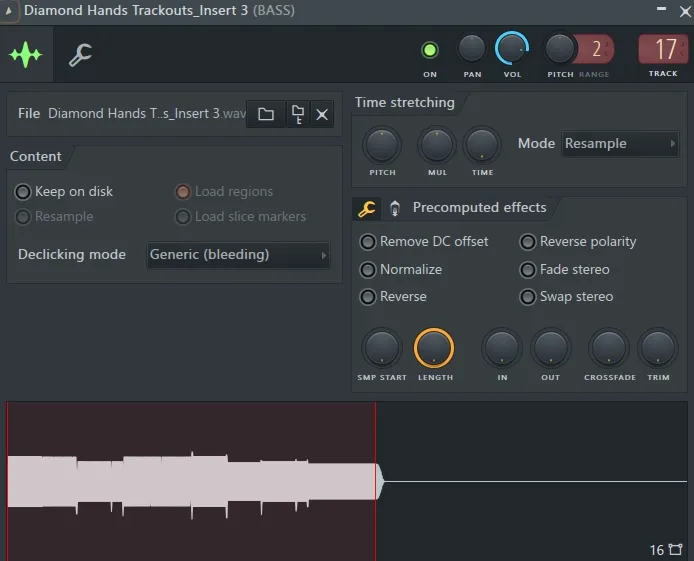
Task: Select the envelope tab next to Precomputed effects
Action: tap(395, 208)
